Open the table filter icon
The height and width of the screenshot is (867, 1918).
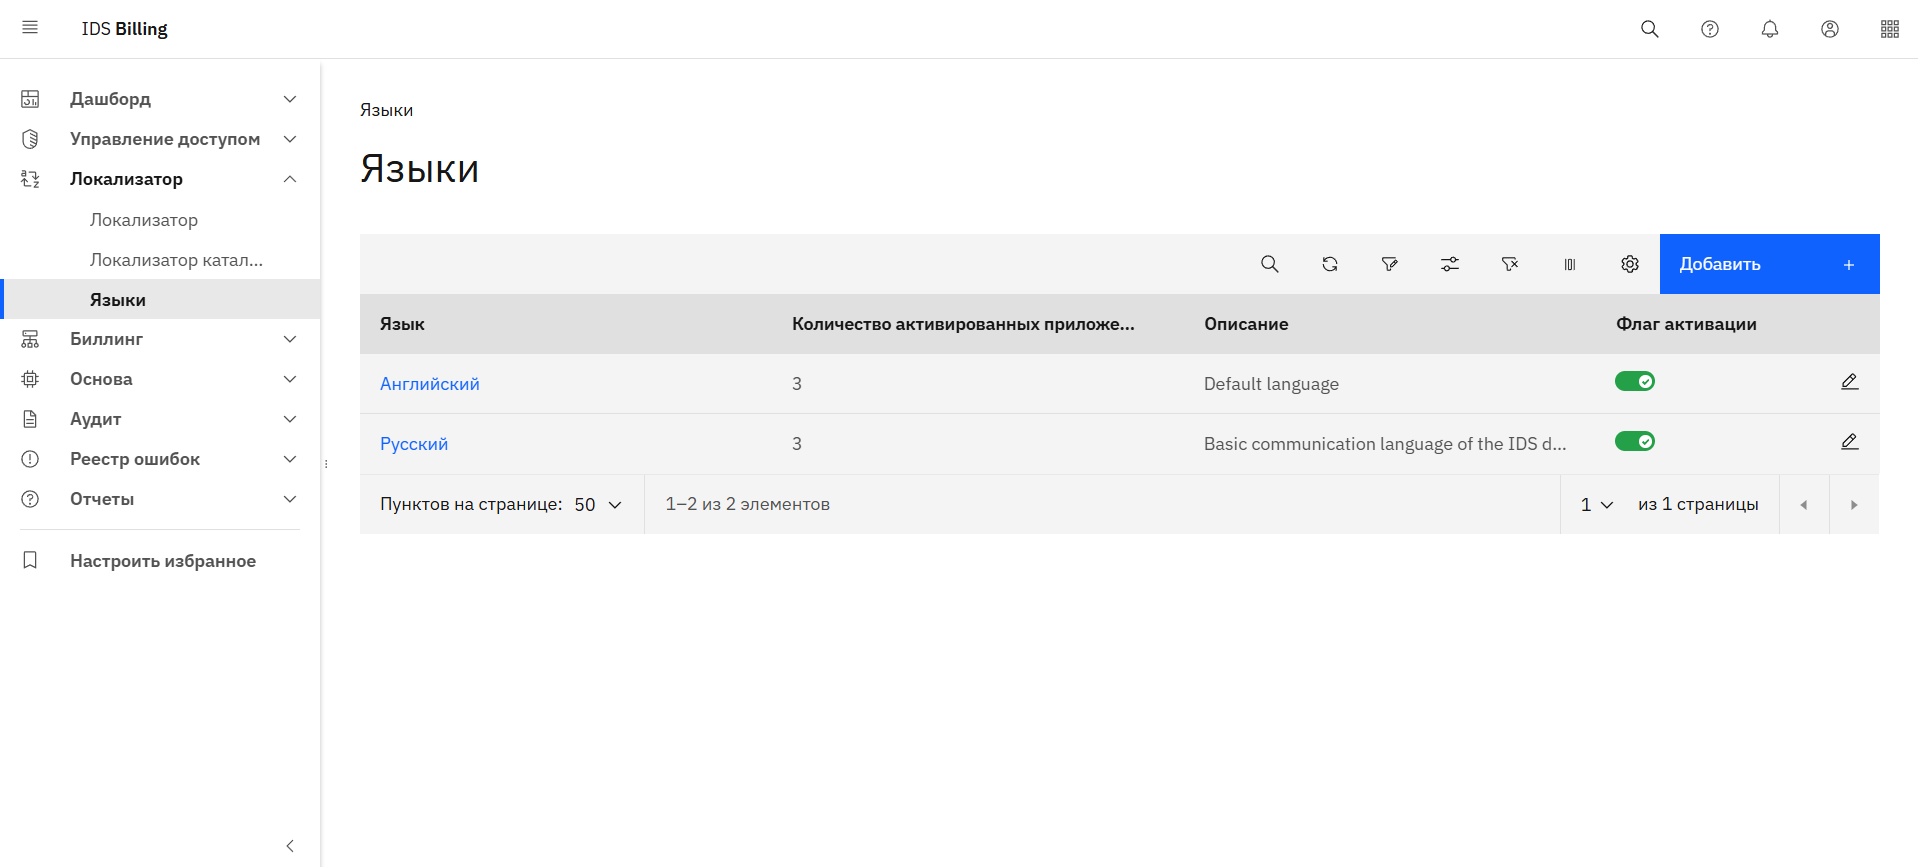coord(1389,264)
